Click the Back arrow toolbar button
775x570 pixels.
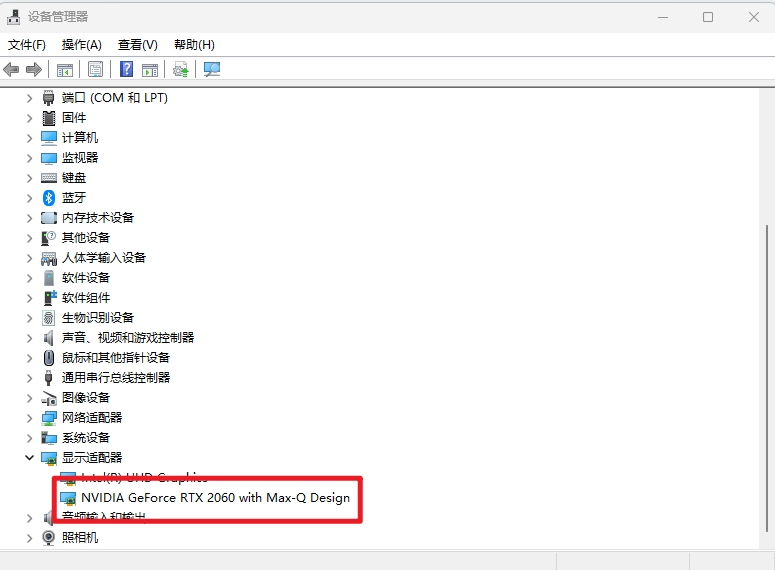(11, 69)
